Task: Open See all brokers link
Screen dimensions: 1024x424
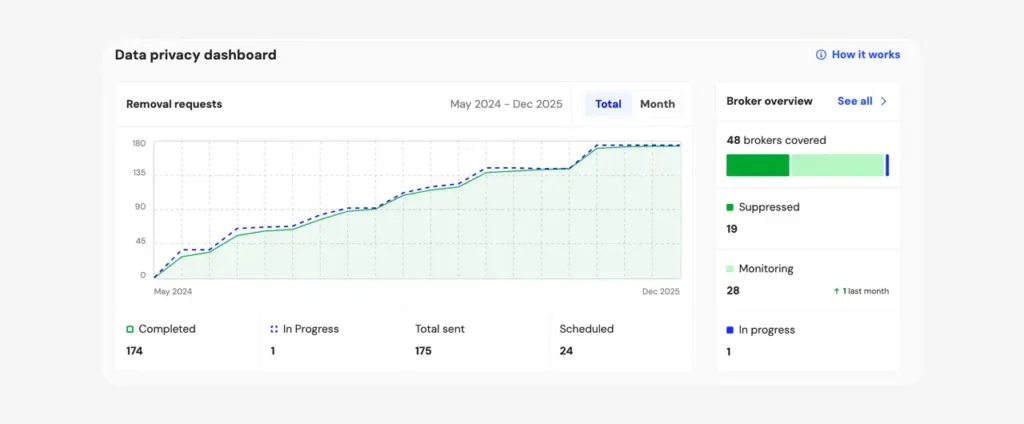Action: click(x=854, y=101)
